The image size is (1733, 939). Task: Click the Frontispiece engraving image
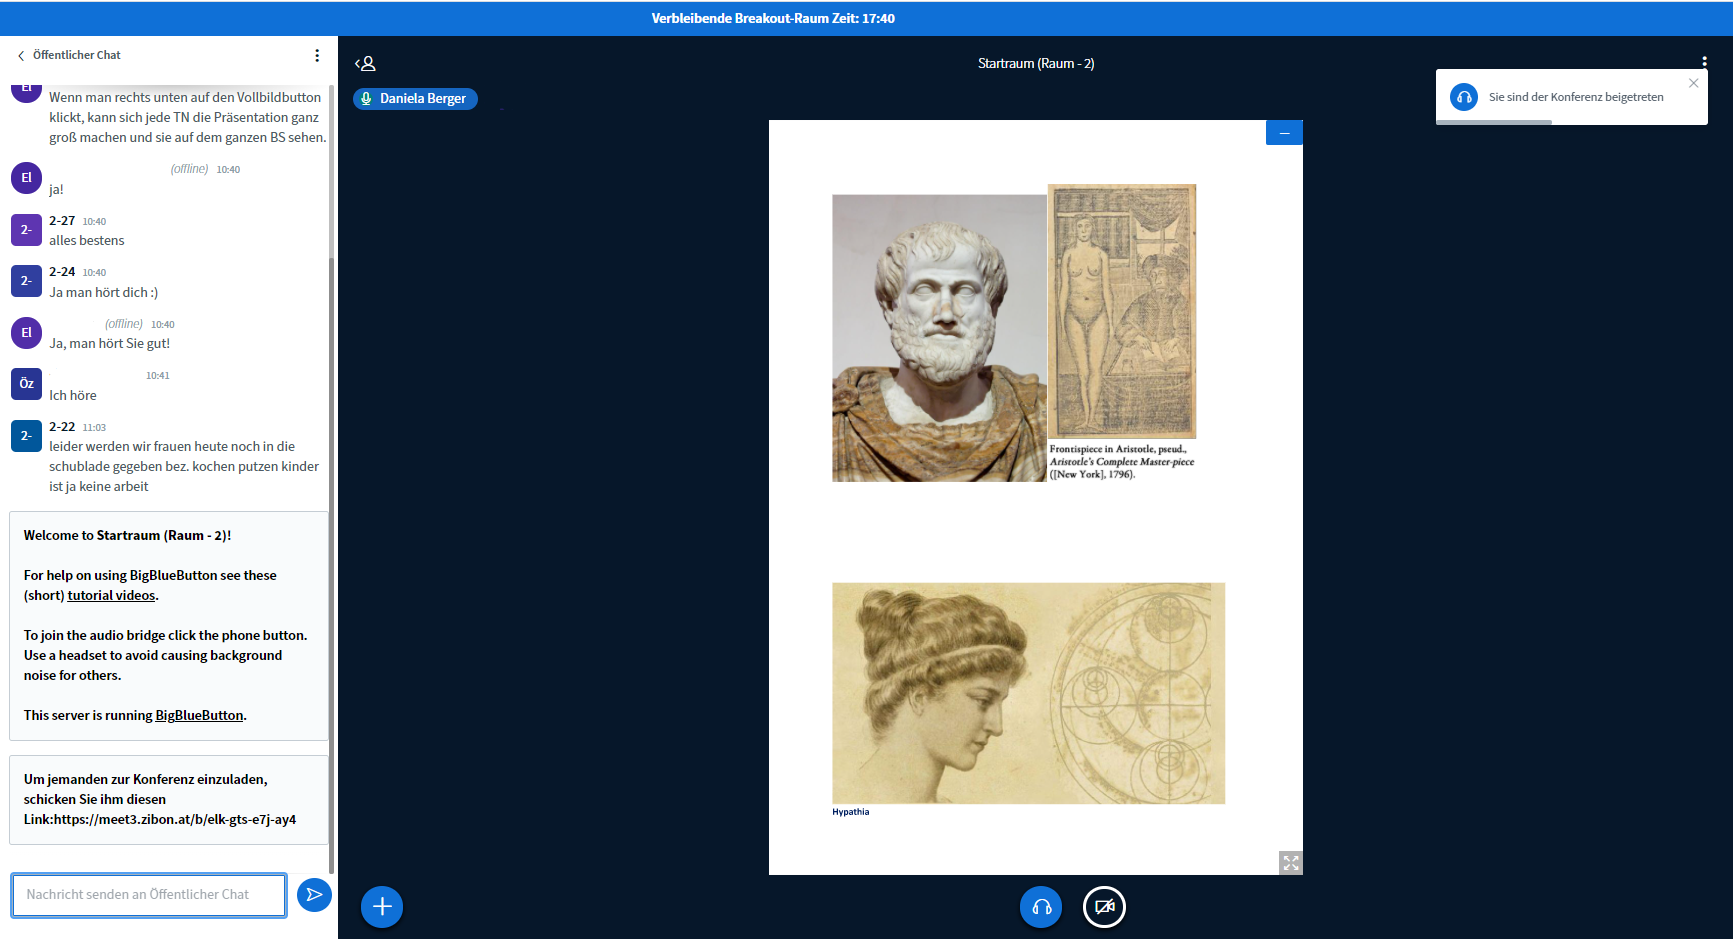1122,311
